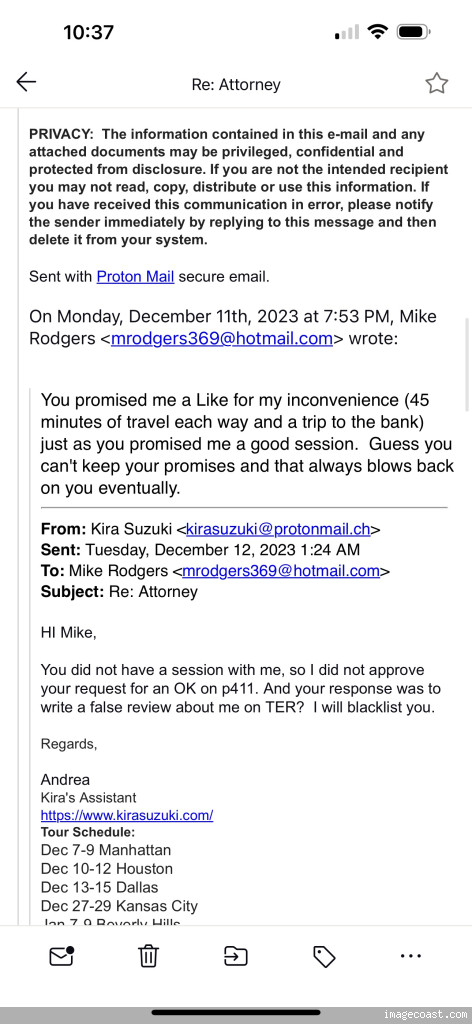Mark email as unread envelope icon
The image size is (472, 1024).
coord(61,956)
